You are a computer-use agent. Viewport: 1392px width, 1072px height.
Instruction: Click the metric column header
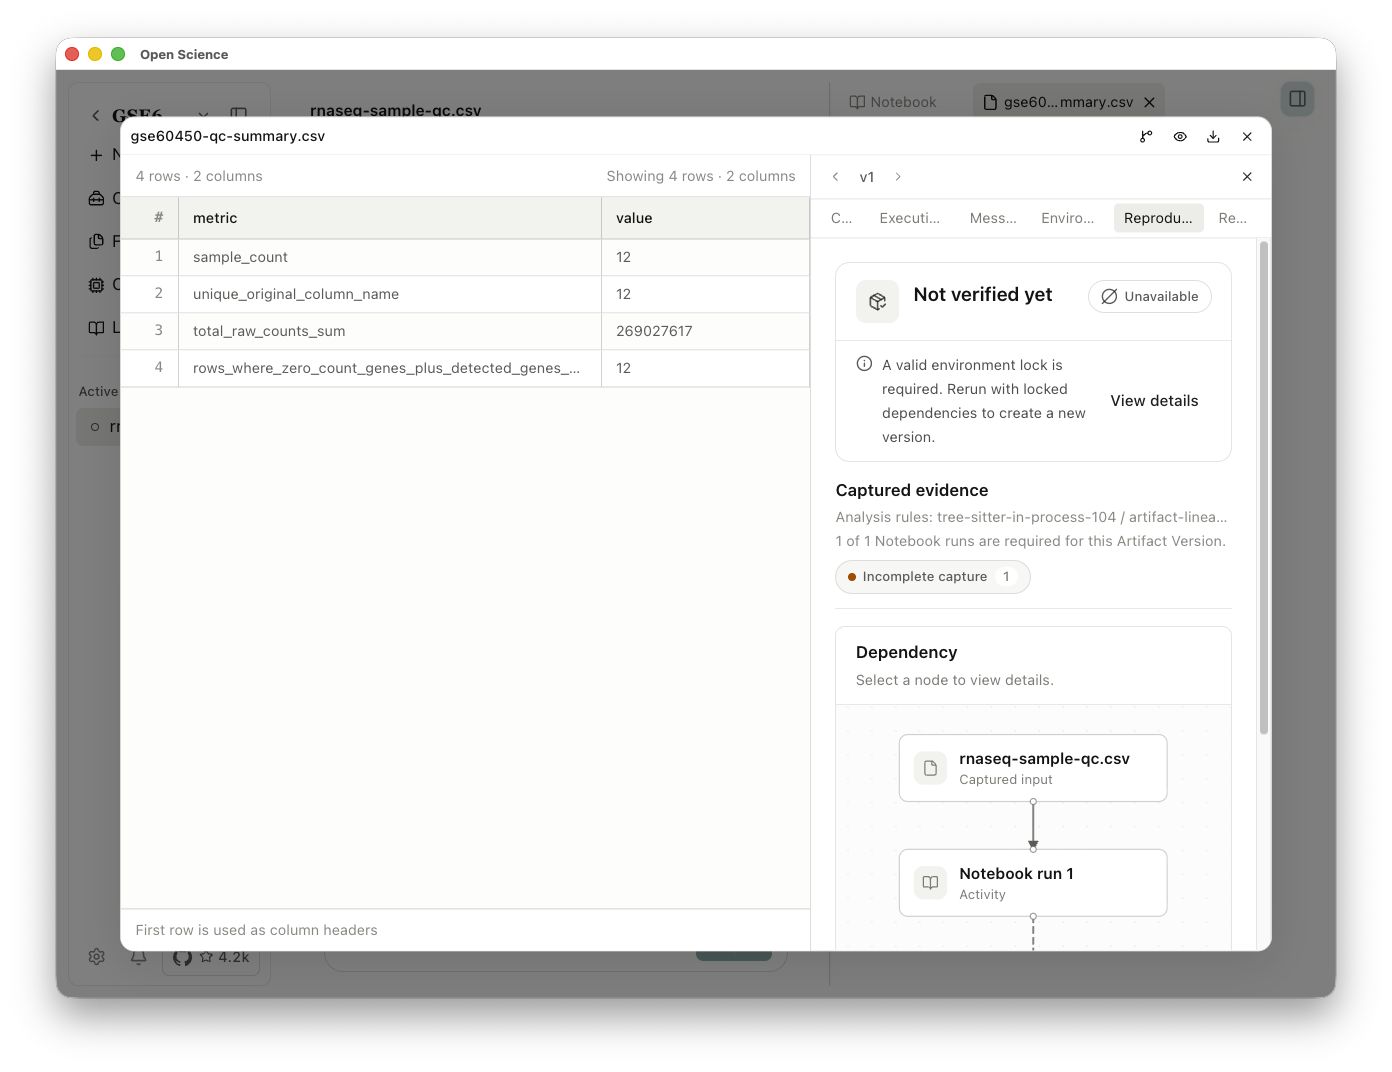pyautogui.click(x=390, y=218)
